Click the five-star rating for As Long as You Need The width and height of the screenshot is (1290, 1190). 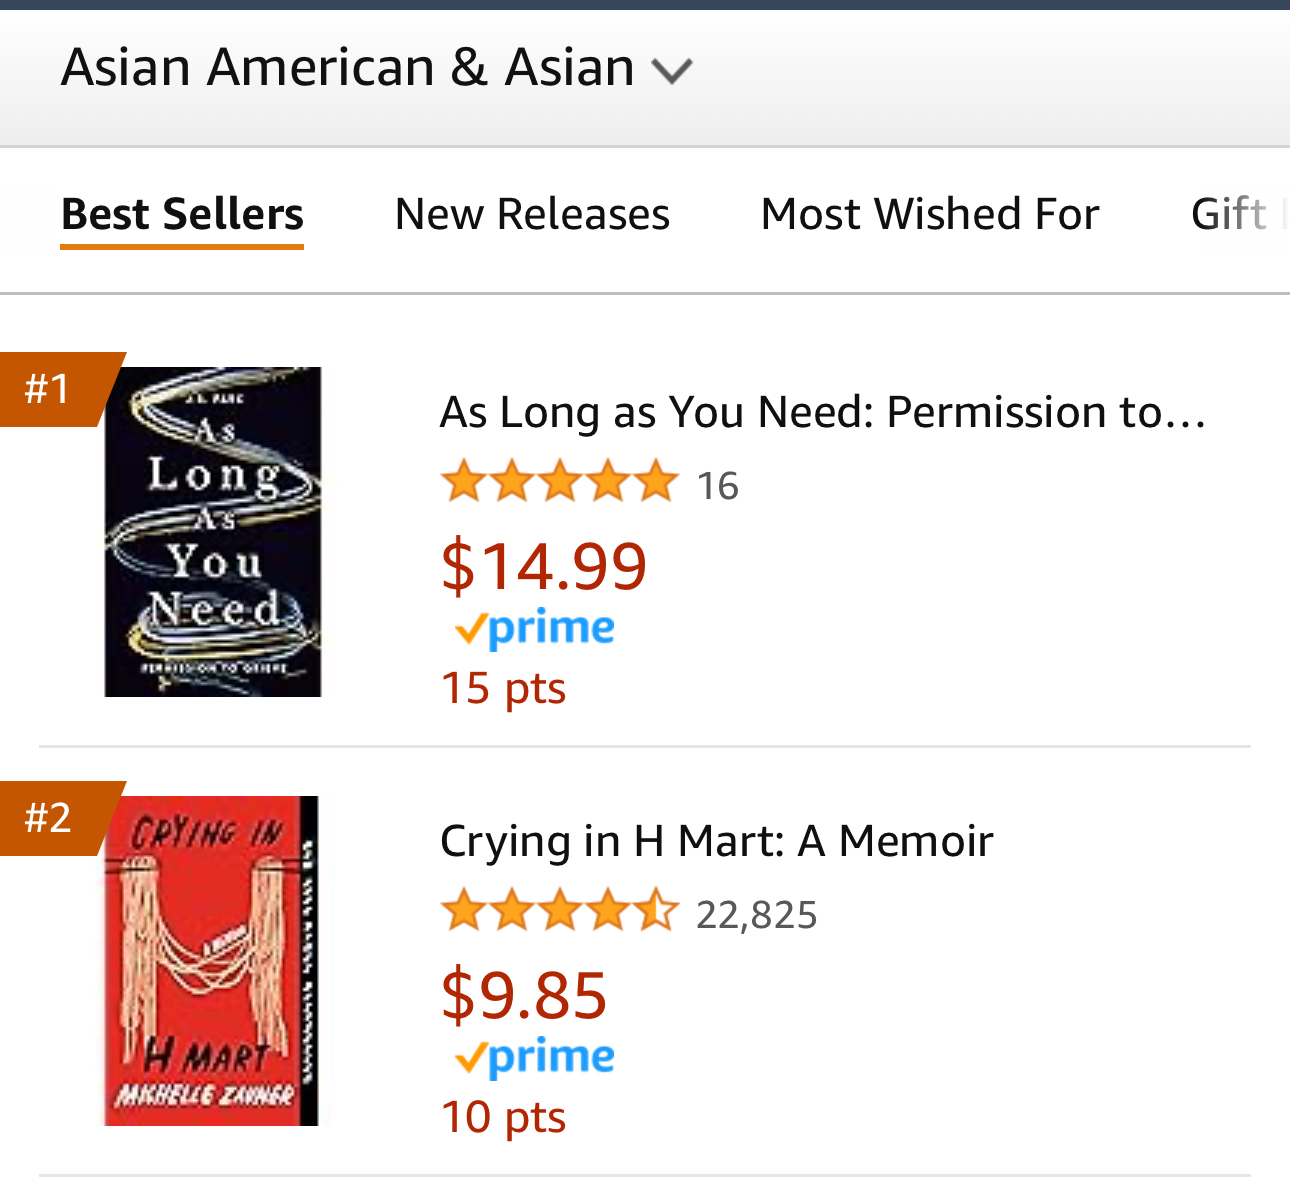point(559,482)
